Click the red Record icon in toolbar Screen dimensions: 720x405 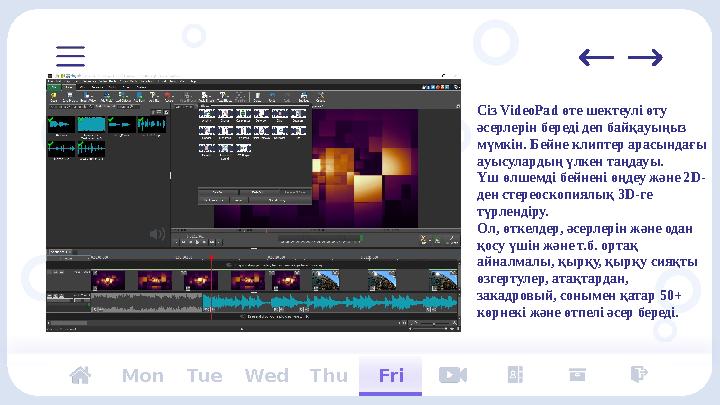(x=169, y=97)
